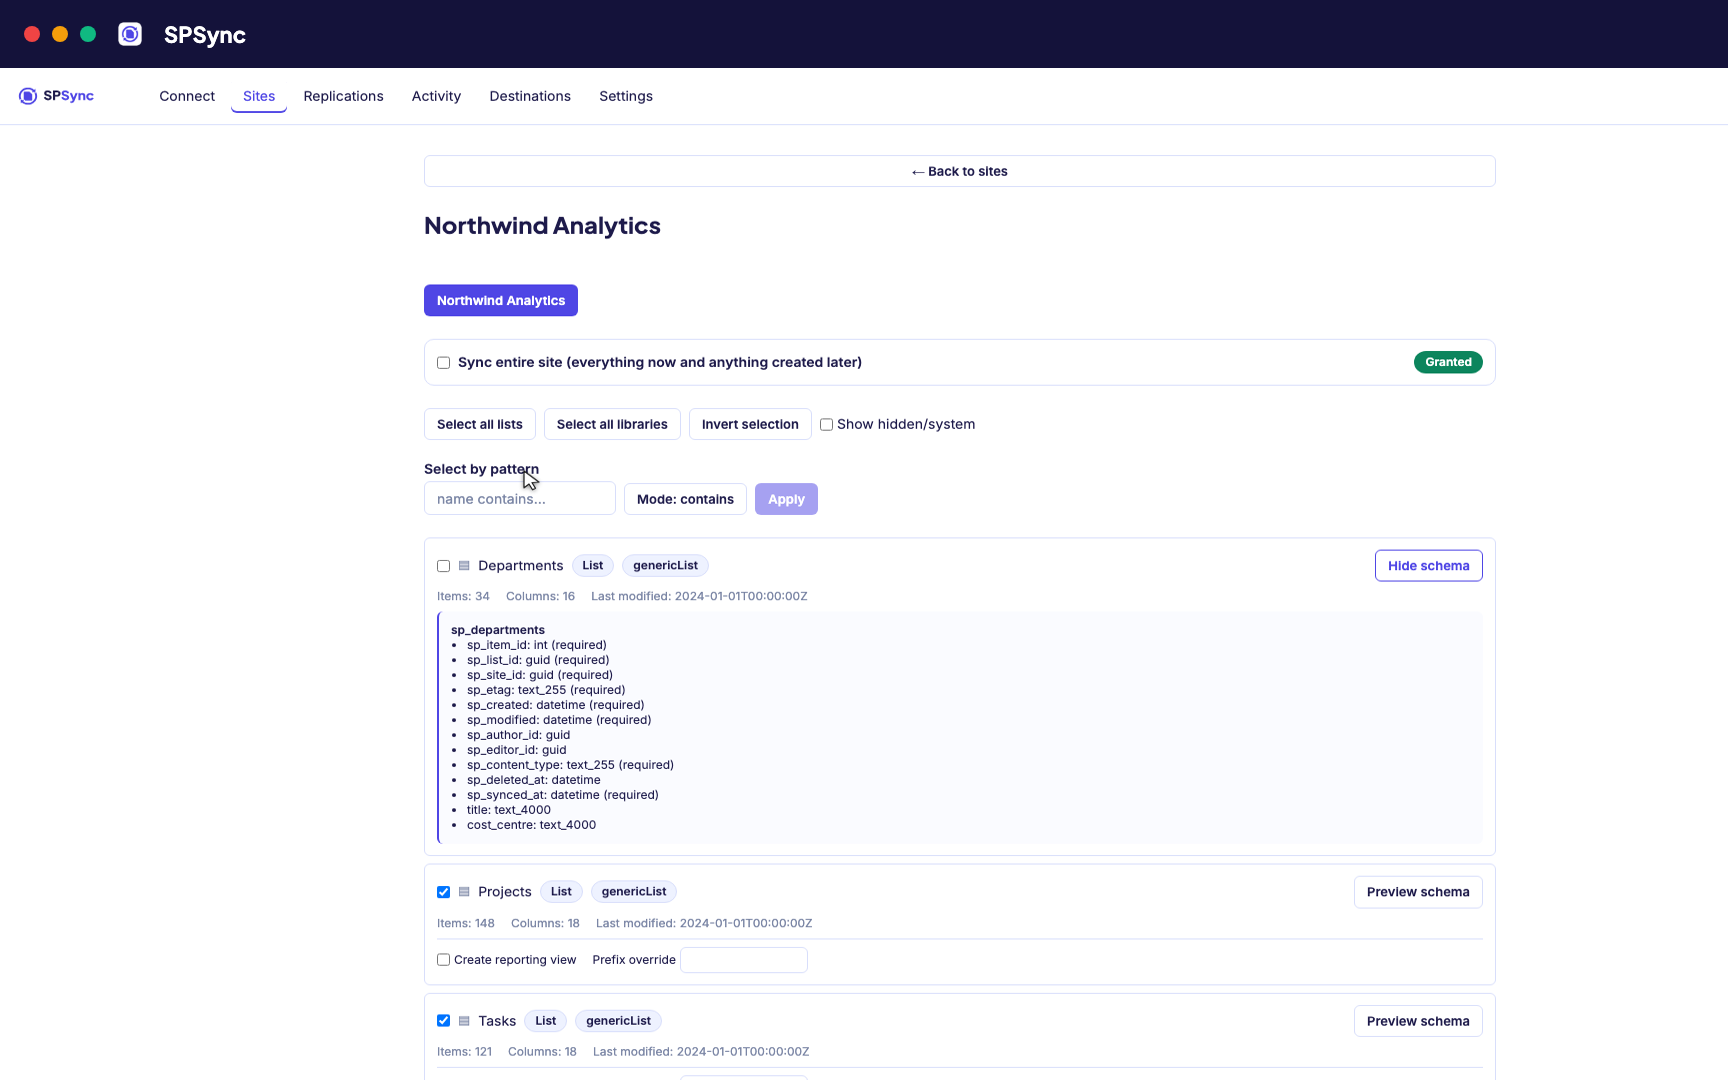
Task: Select the Sites tab
Action: (259, 96)
